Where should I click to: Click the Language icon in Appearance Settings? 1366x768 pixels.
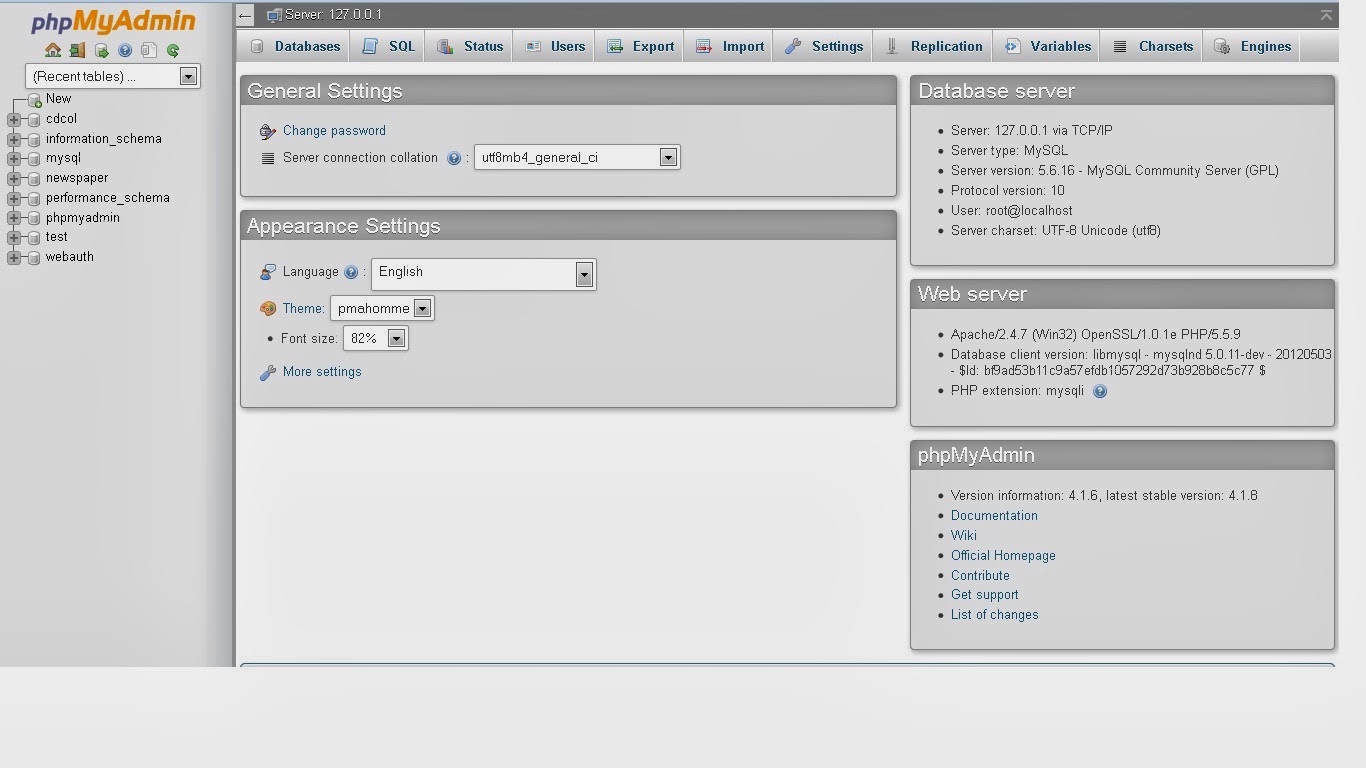point(267,272)
